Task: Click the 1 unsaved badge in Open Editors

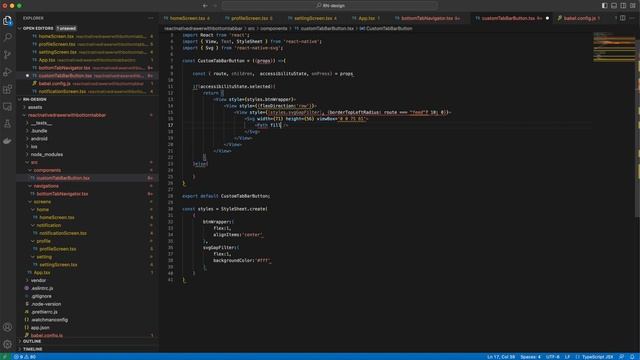Action: [x=66, y=28]
